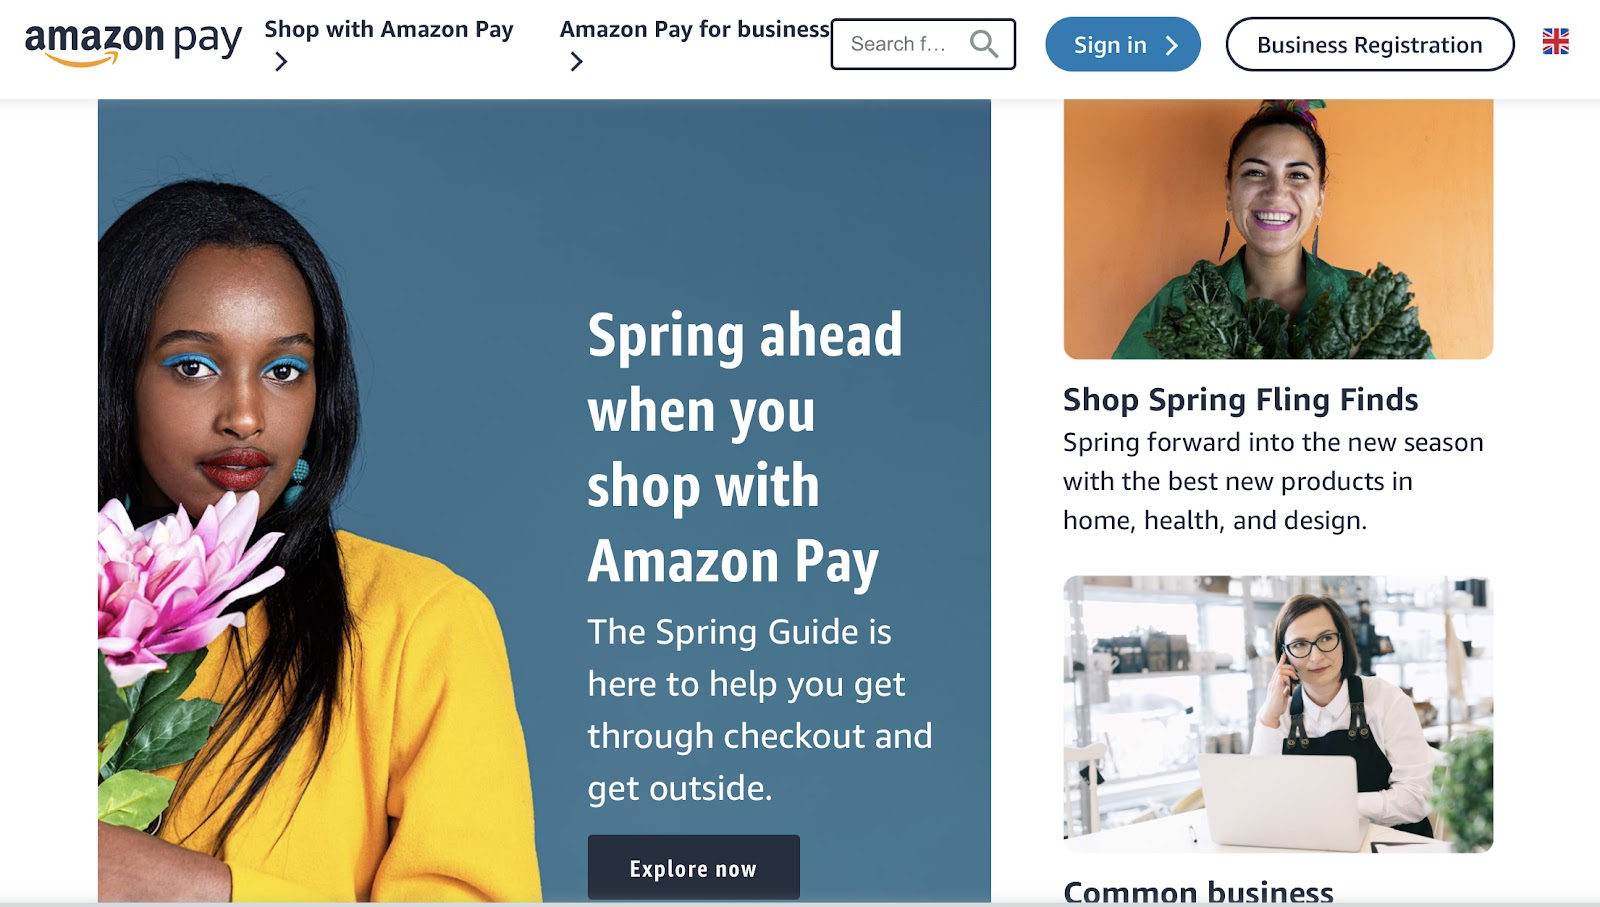This screenshot has width=1600, height=907.
Task: Click the arrow inside Sign in button
Action: tap(1172, 45)
